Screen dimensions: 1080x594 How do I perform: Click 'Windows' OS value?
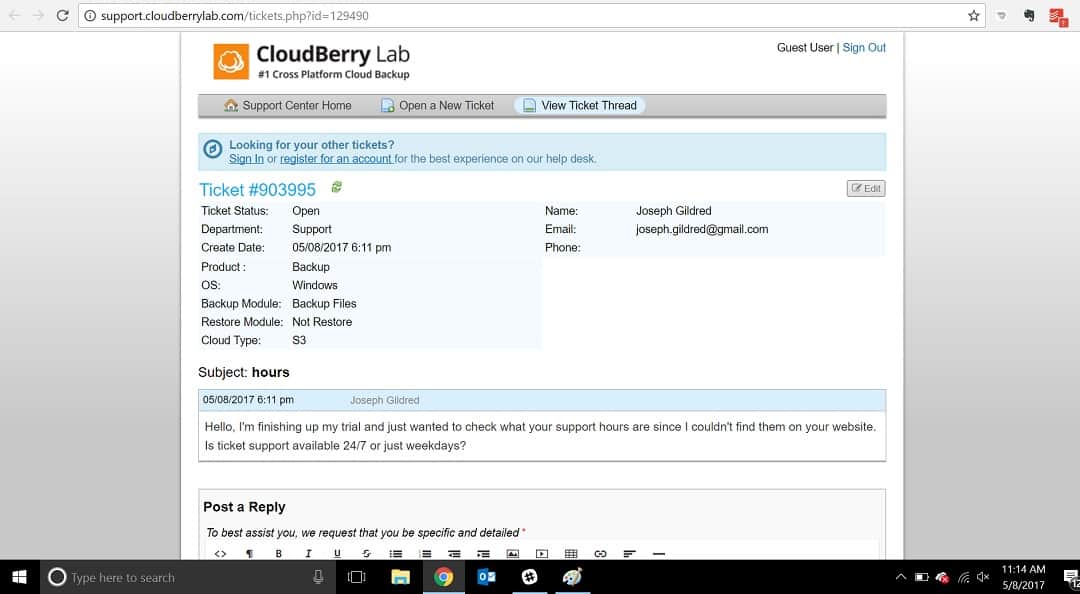[315, 285]
